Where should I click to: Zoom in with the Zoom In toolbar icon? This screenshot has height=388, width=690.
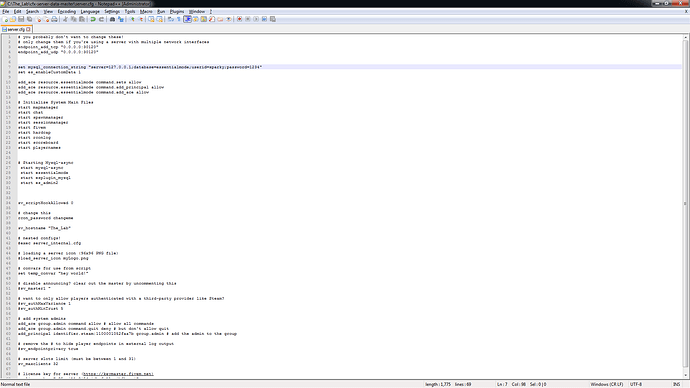132,19
